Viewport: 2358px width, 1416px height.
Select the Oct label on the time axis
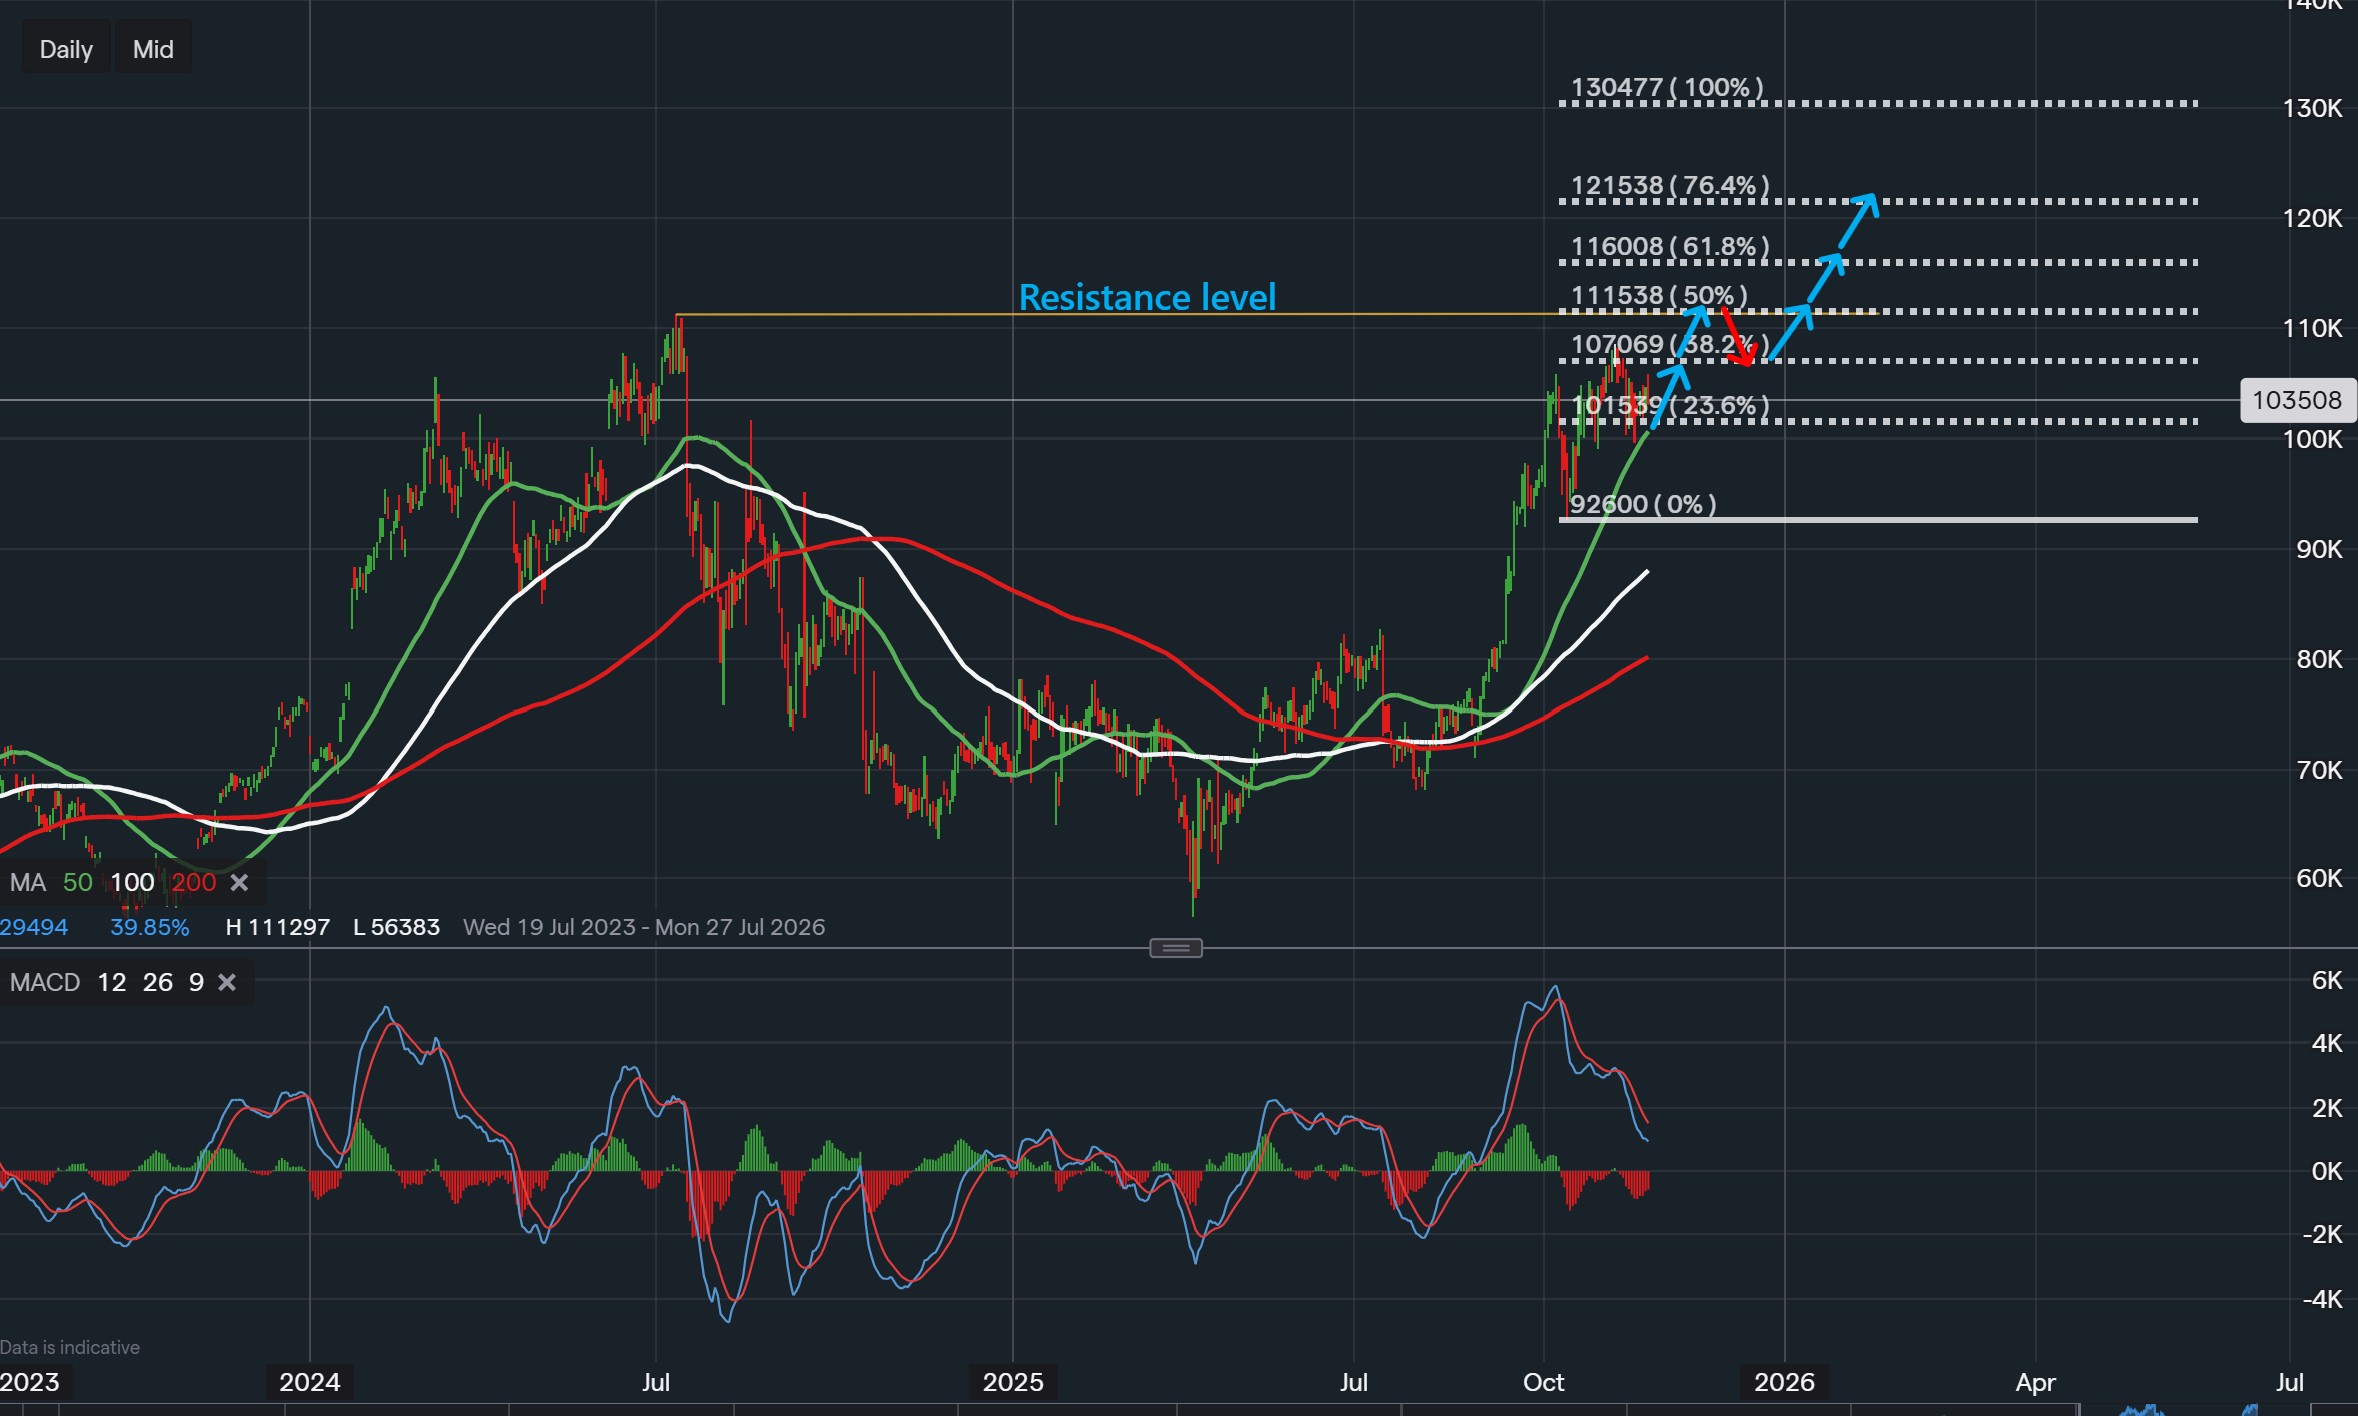point(1542,1382)
